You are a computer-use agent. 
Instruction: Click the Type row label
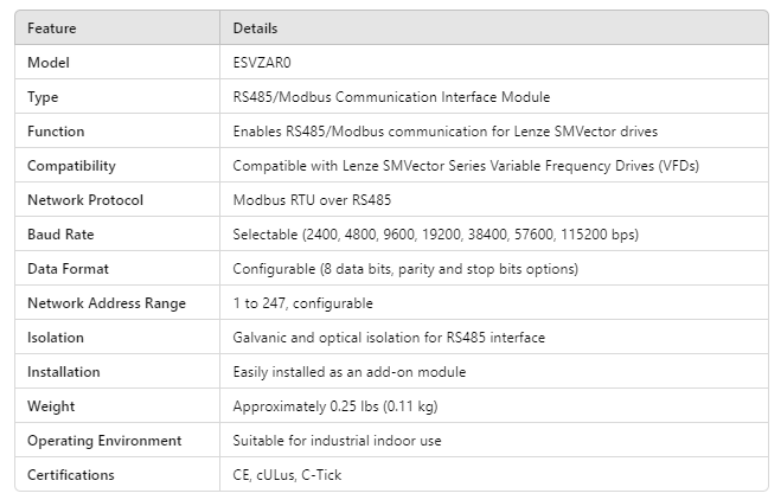43,97
